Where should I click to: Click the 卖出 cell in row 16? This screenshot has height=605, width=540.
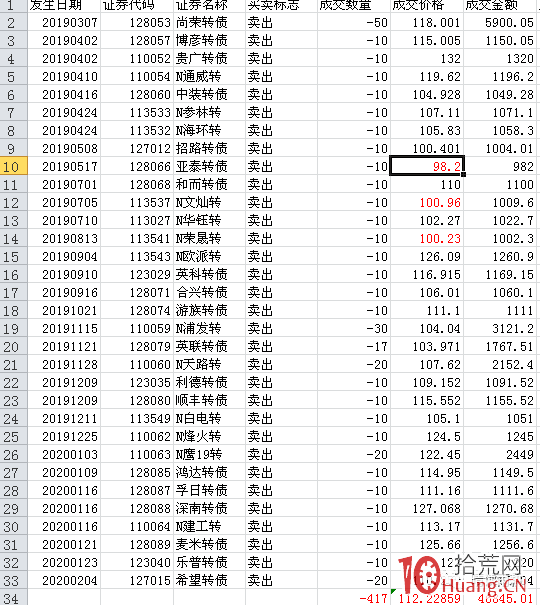282,275
